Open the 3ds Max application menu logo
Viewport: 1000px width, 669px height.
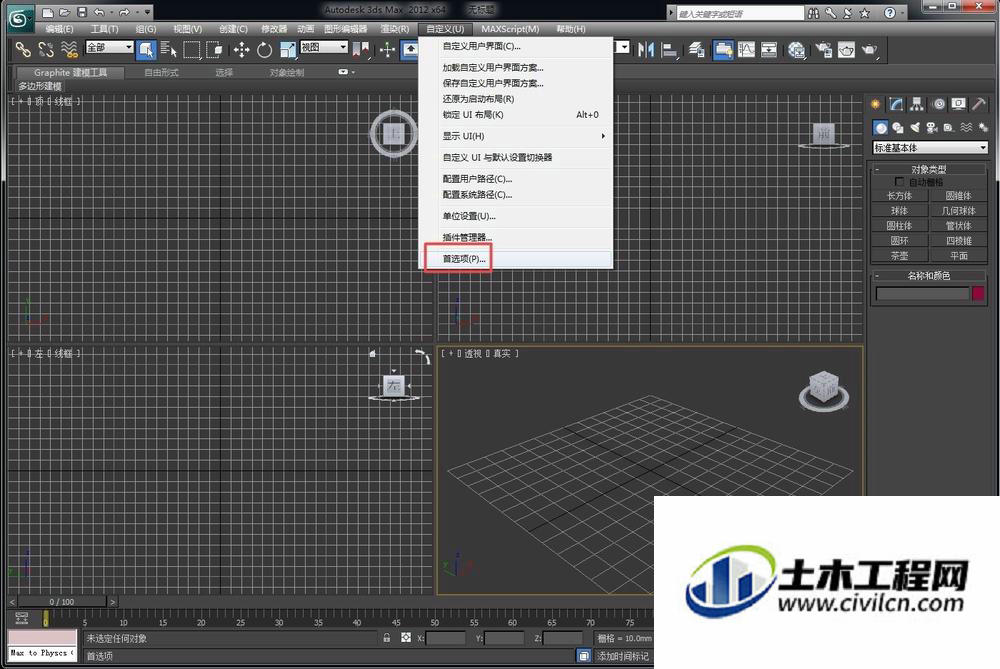pyautogui.click(x=19, y=18)
